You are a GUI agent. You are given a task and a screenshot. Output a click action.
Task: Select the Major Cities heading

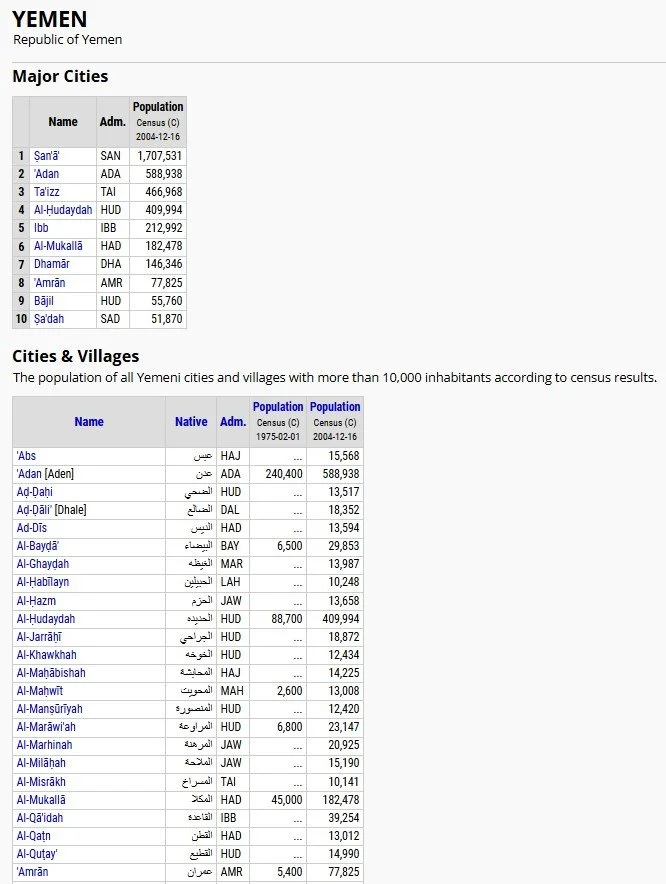pyautogui.click(x=60, y=76)
